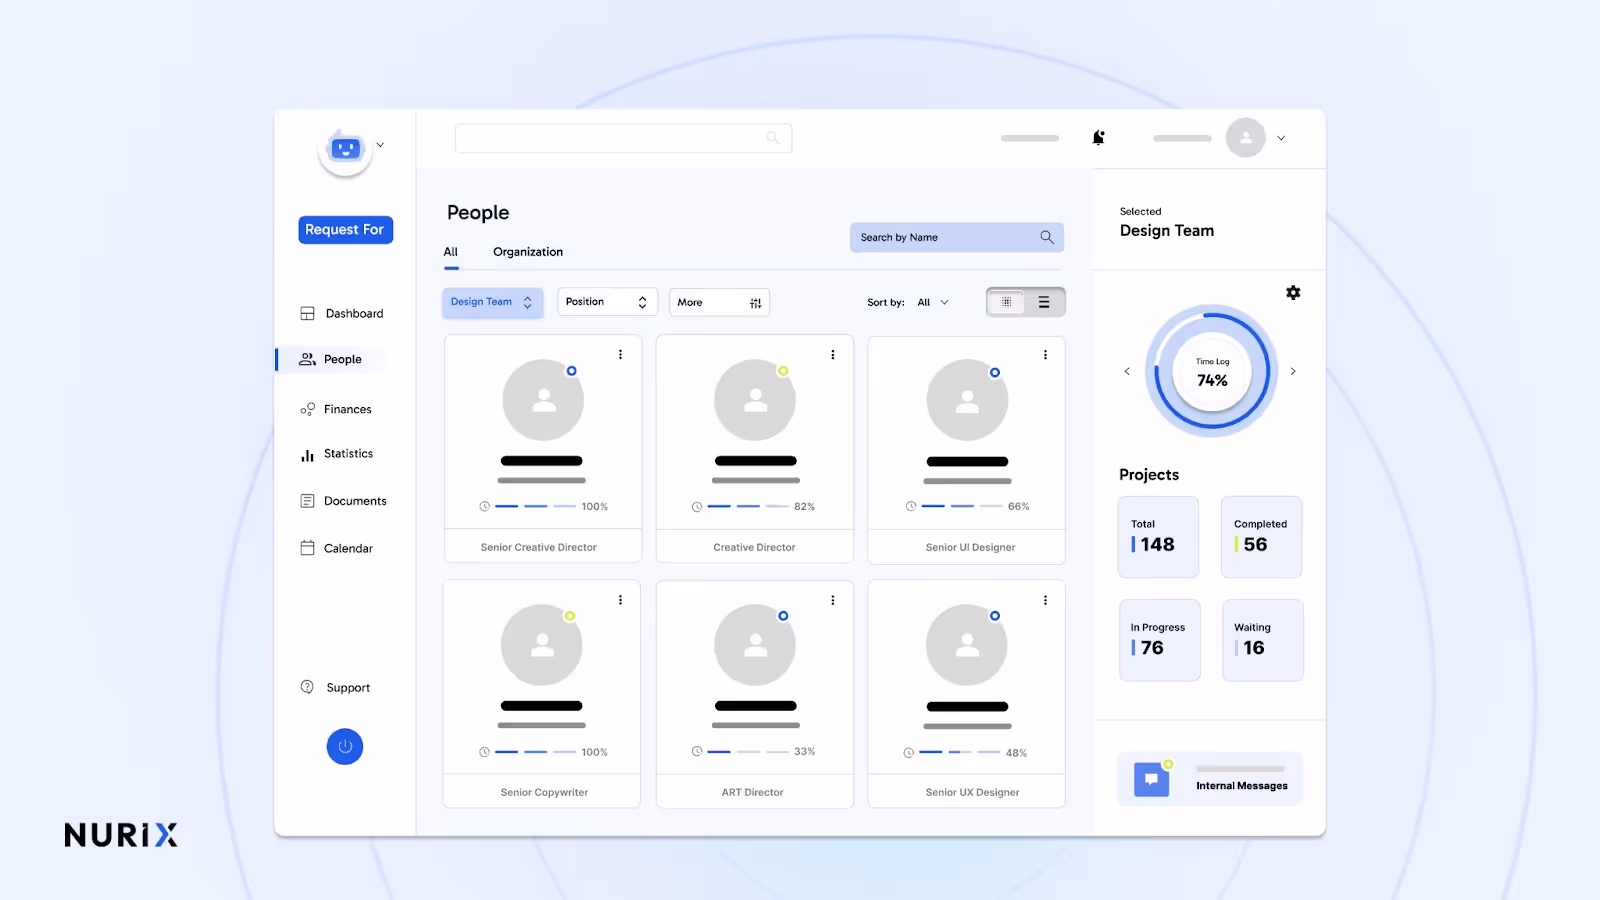Click the Search by Name field
Viewport: 1600px width, 900px height.
(x=957, y=237)
